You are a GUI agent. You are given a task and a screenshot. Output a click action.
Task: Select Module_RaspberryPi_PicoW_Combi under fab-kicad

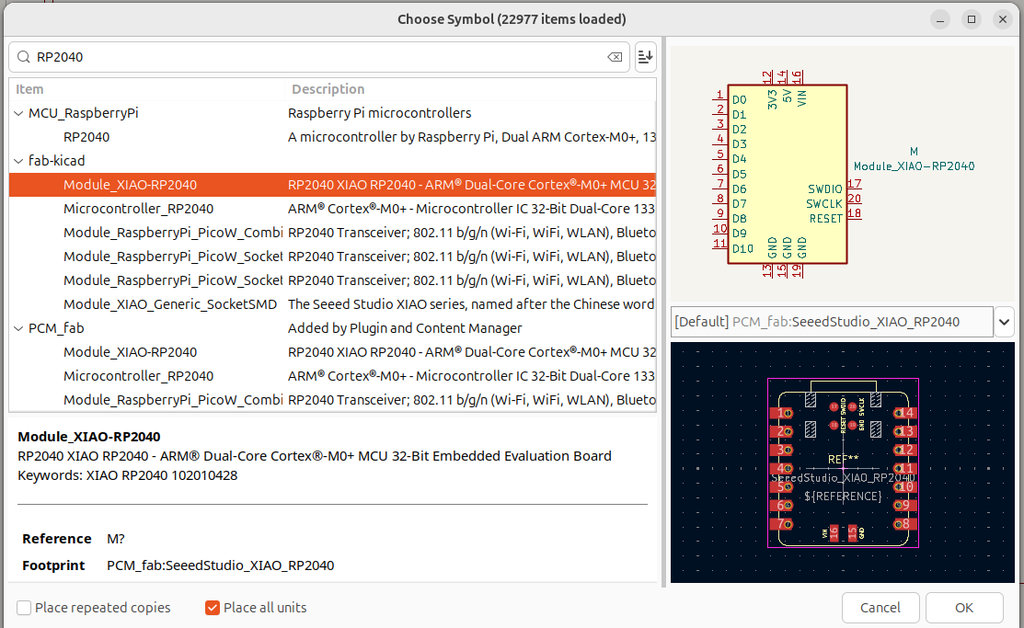[332, 232]
